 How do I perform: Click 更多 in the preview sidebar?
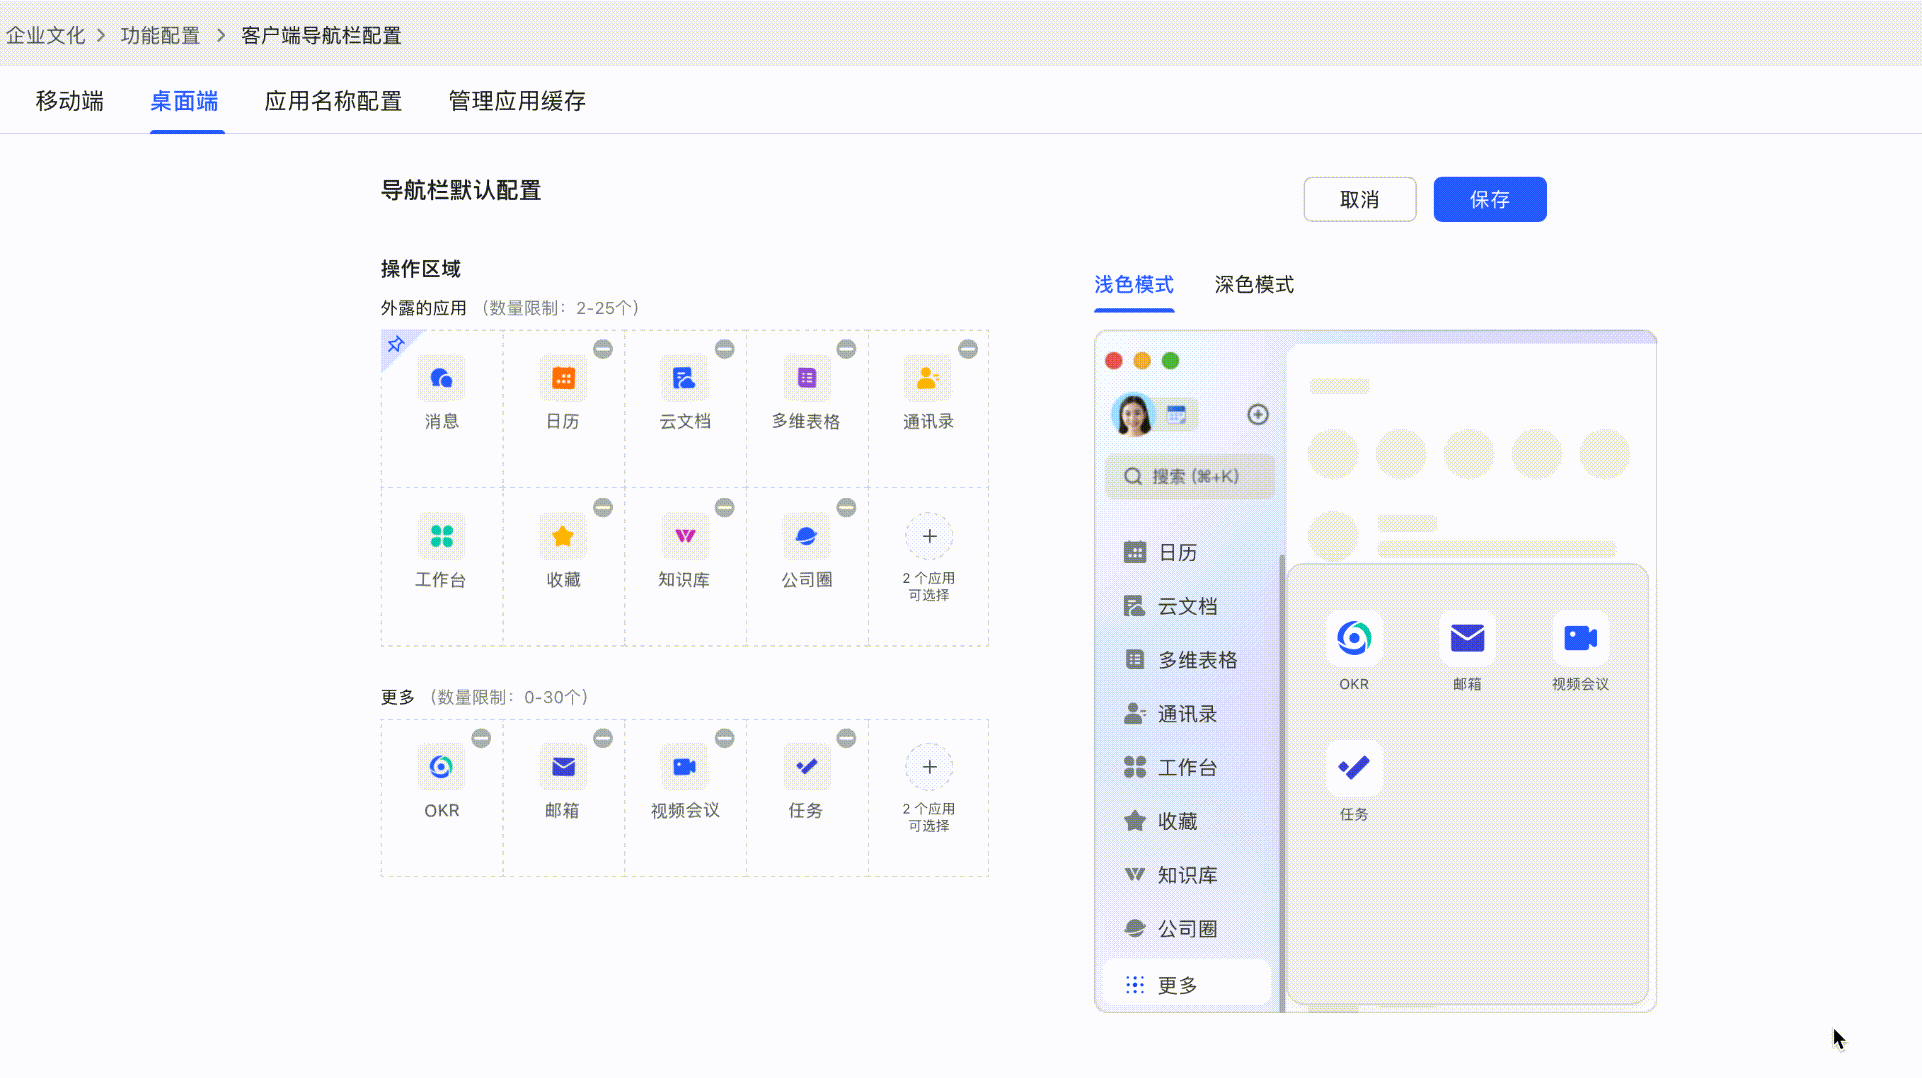click(1187, 985)
